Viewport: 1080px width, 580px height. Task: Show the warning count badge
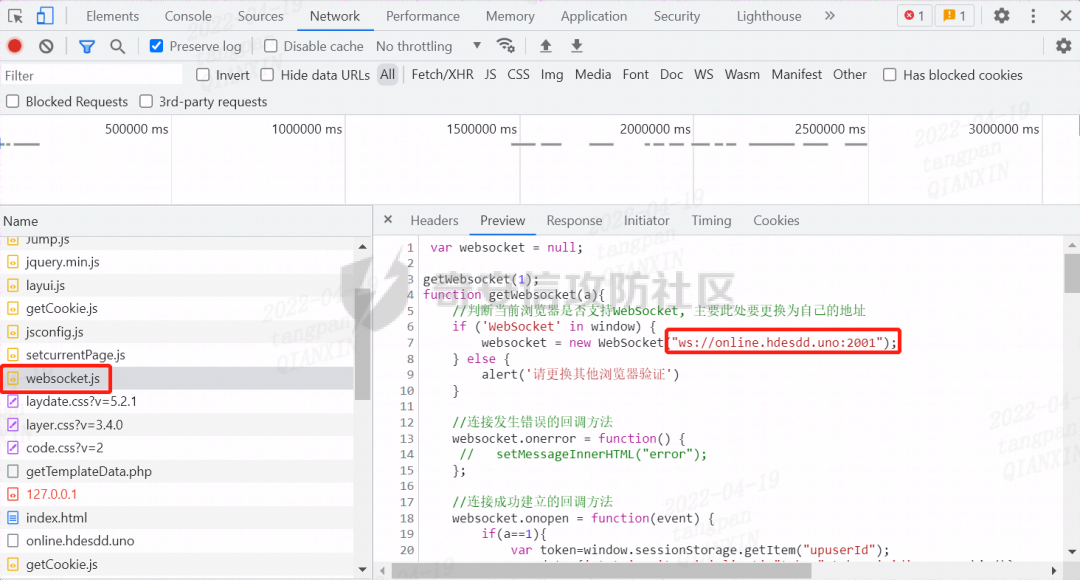tap(954, 16)
